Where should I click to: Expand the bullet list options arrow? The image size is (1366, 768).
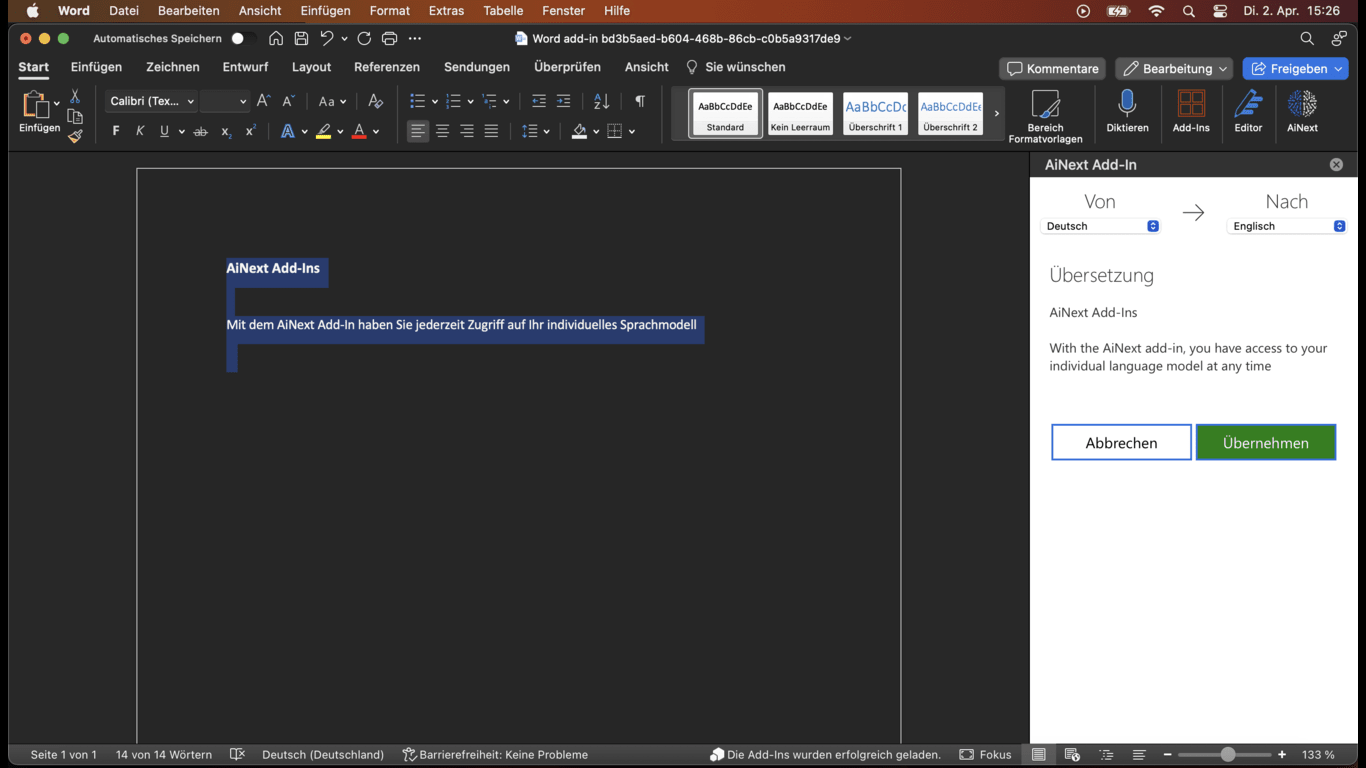pos(435,102)
